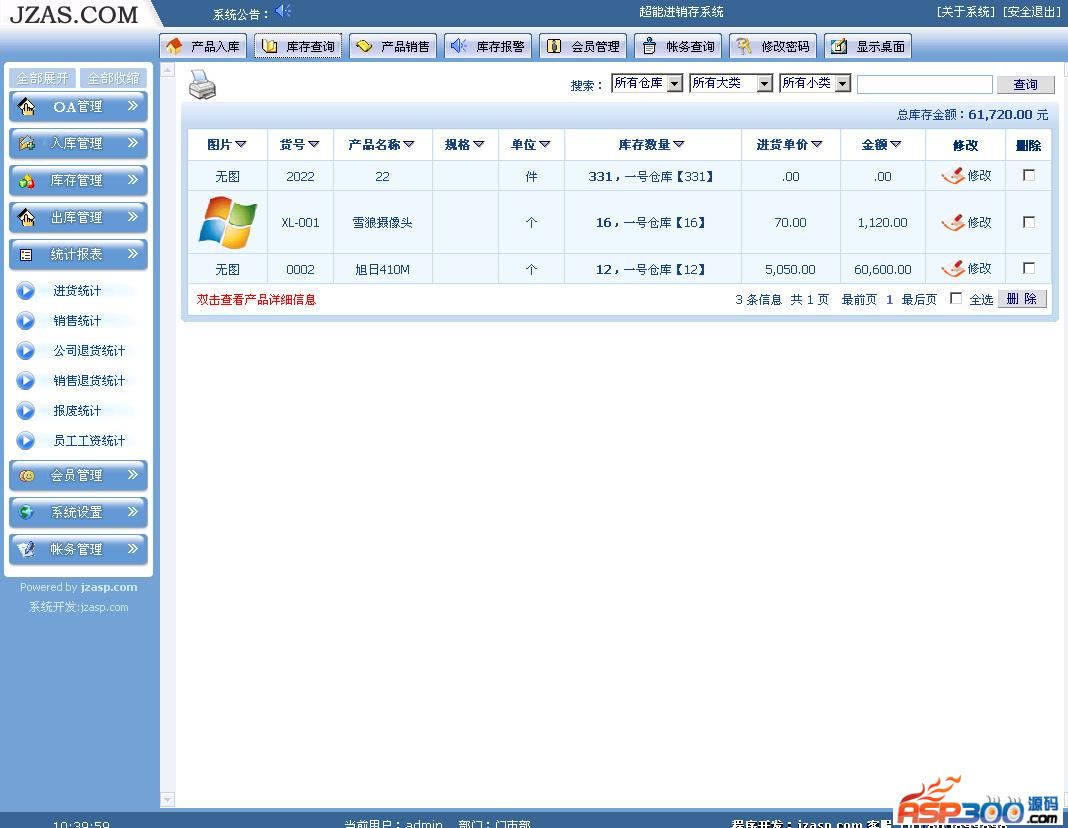
Task: Click the edit icon for 旭日410M row
Action: 953,269
